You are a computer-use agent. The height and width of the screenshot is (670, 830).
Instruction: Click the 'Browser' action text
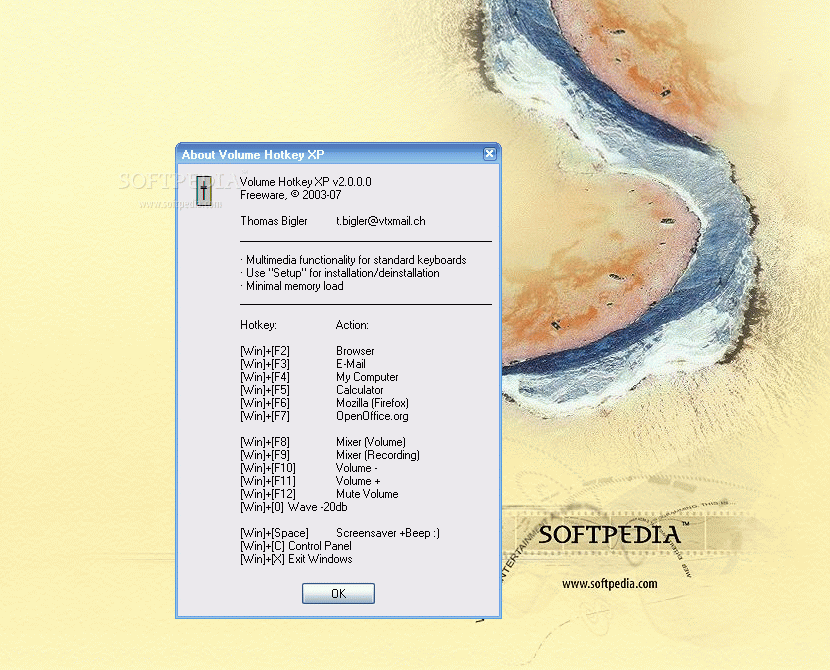click(355, 351)
